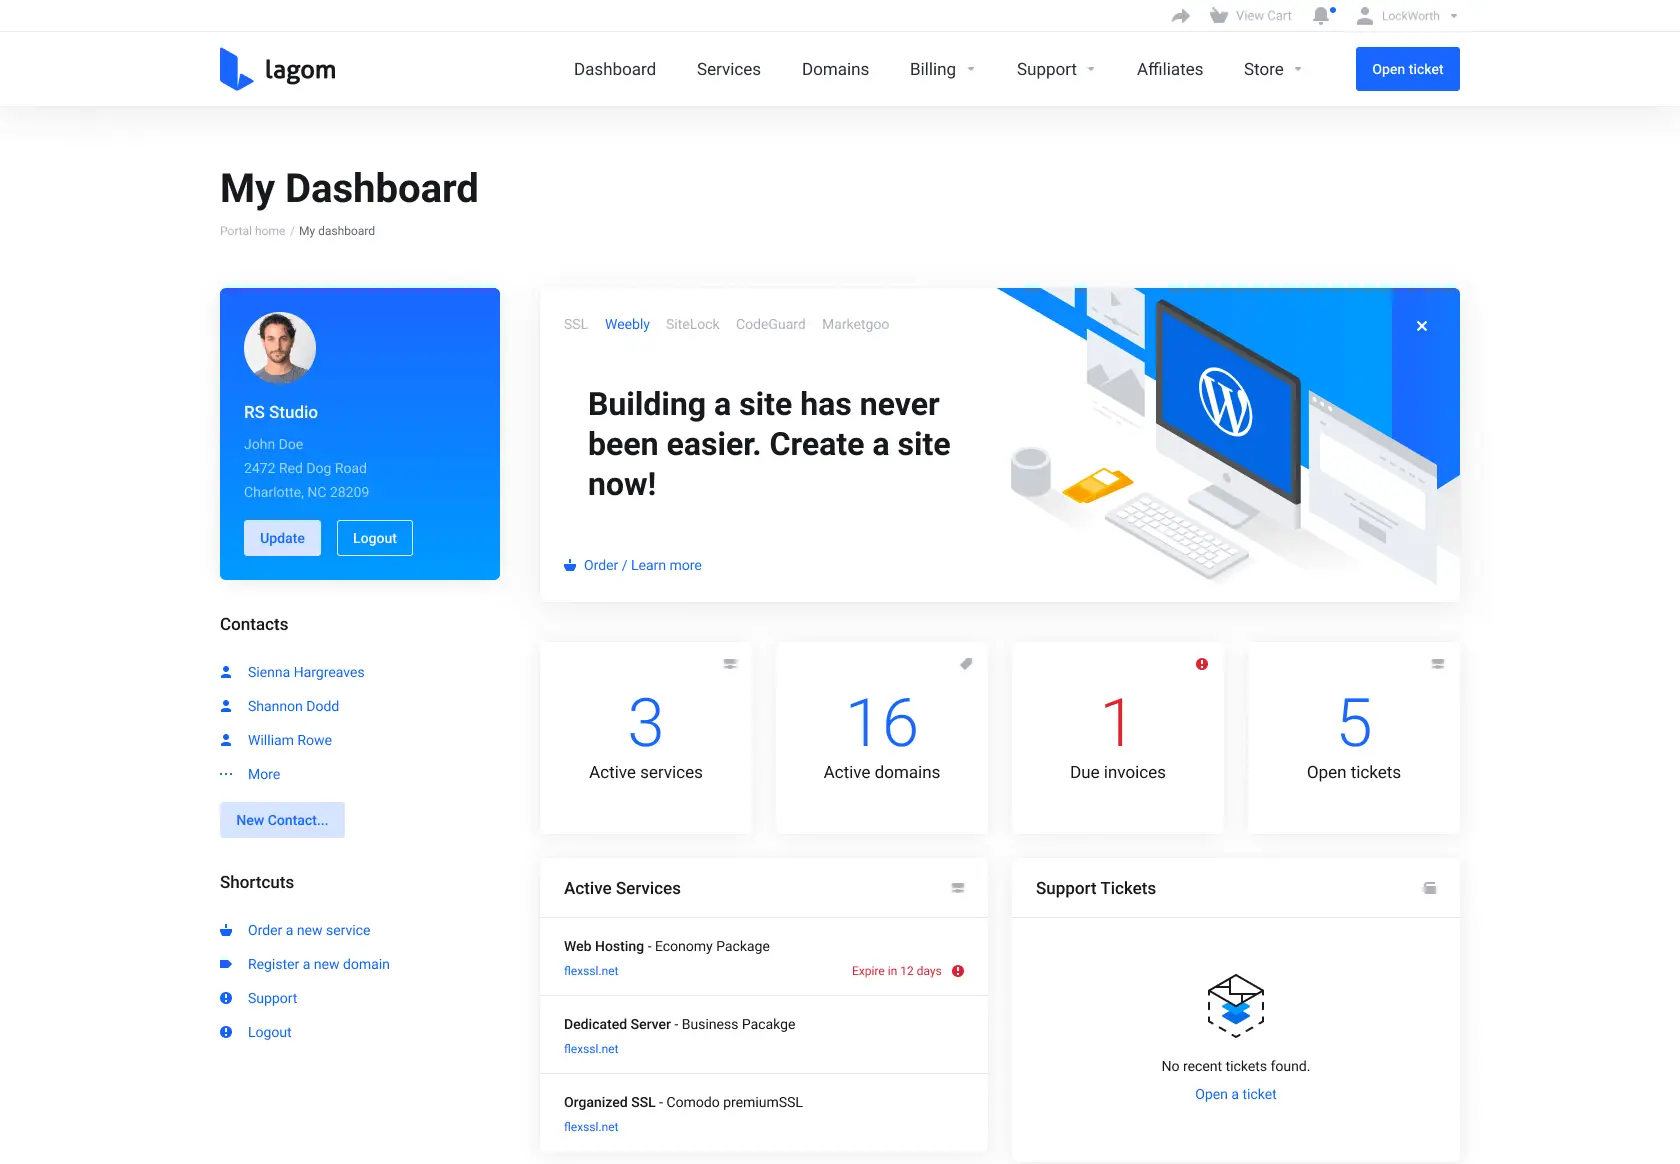Click the 1 Due invoices number
Viewport: 1680px width, 1164px height.
point(1117,723)
